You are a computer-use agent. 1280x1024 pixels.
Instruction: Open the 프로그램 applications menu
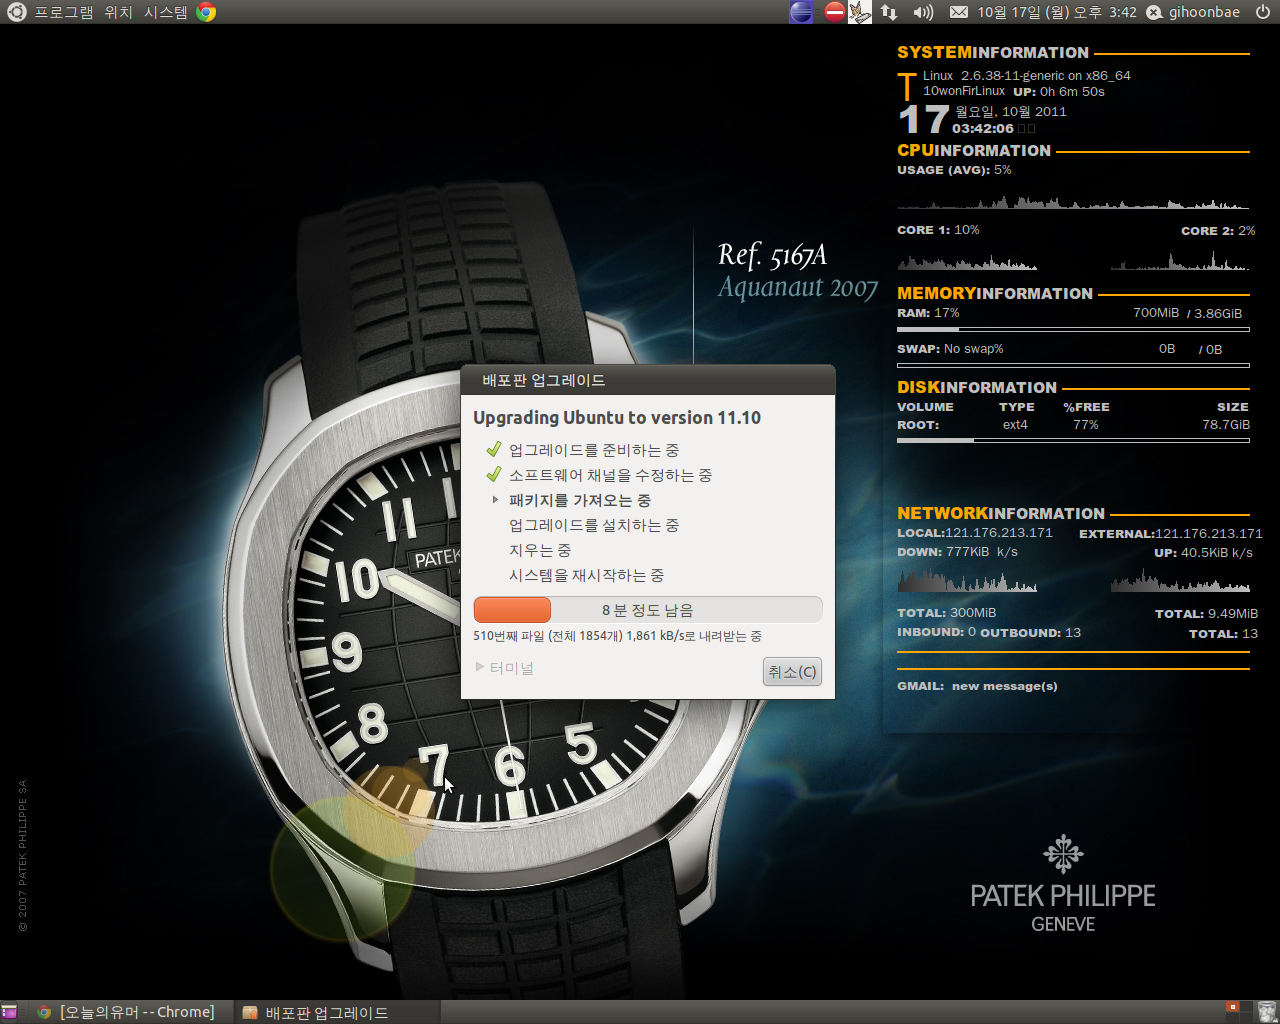tap(64, 12)
